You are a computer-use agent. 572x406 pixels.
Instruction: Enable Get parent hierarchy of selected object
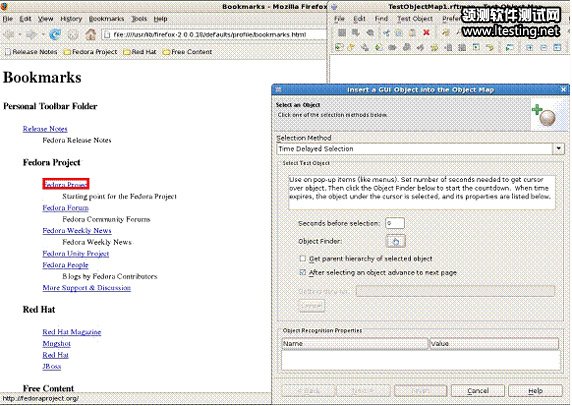coord(302,259)
